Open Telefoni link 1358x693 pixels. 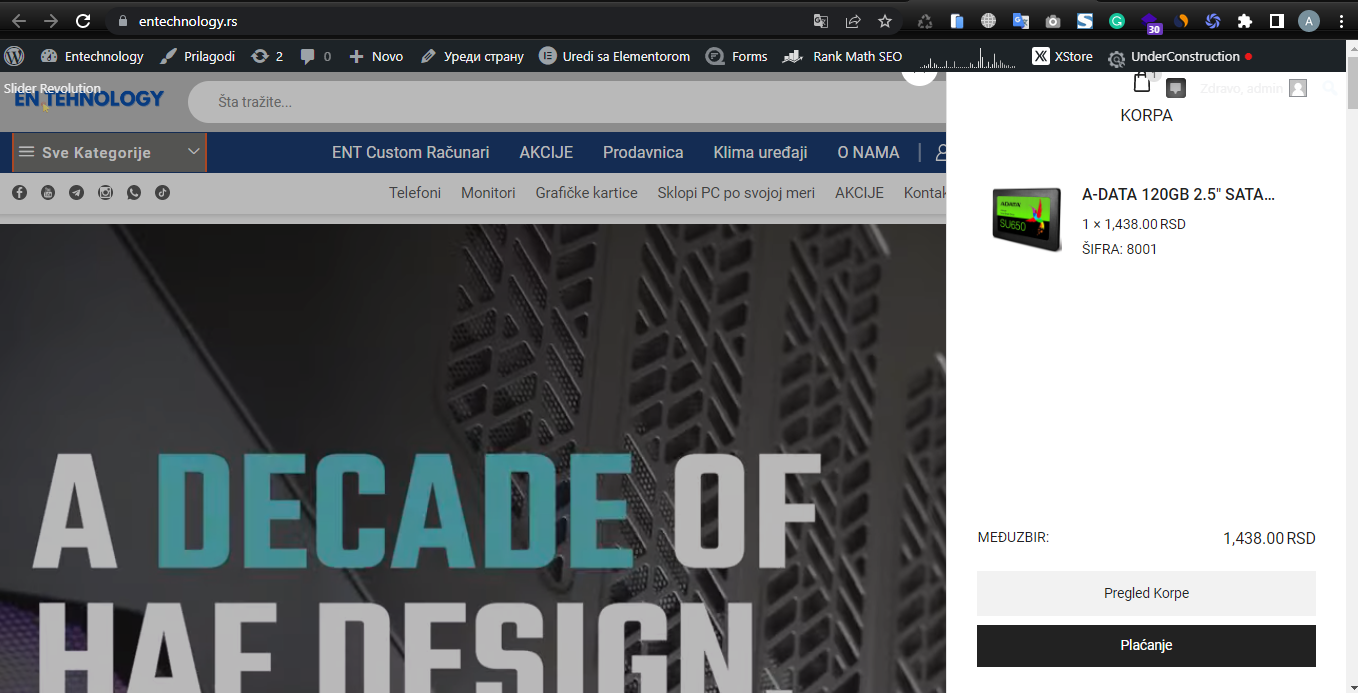[x=415, y=192]
